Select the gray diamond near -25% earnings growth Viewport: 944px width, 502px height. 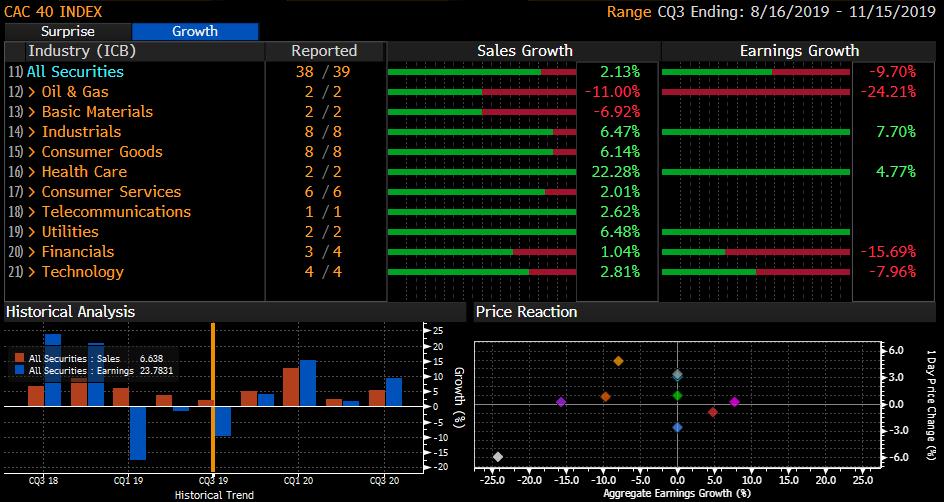coord(498,457)
